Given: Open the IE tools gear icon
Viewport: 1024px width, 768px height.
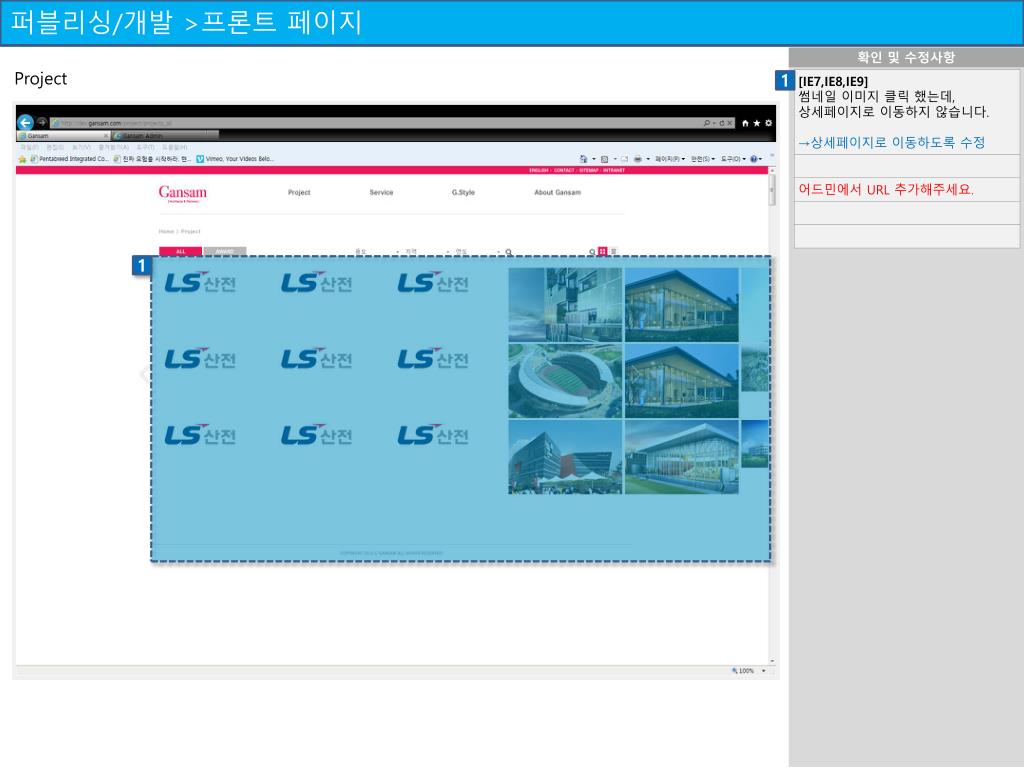Looking at the screenshot, I should [769, 123].
